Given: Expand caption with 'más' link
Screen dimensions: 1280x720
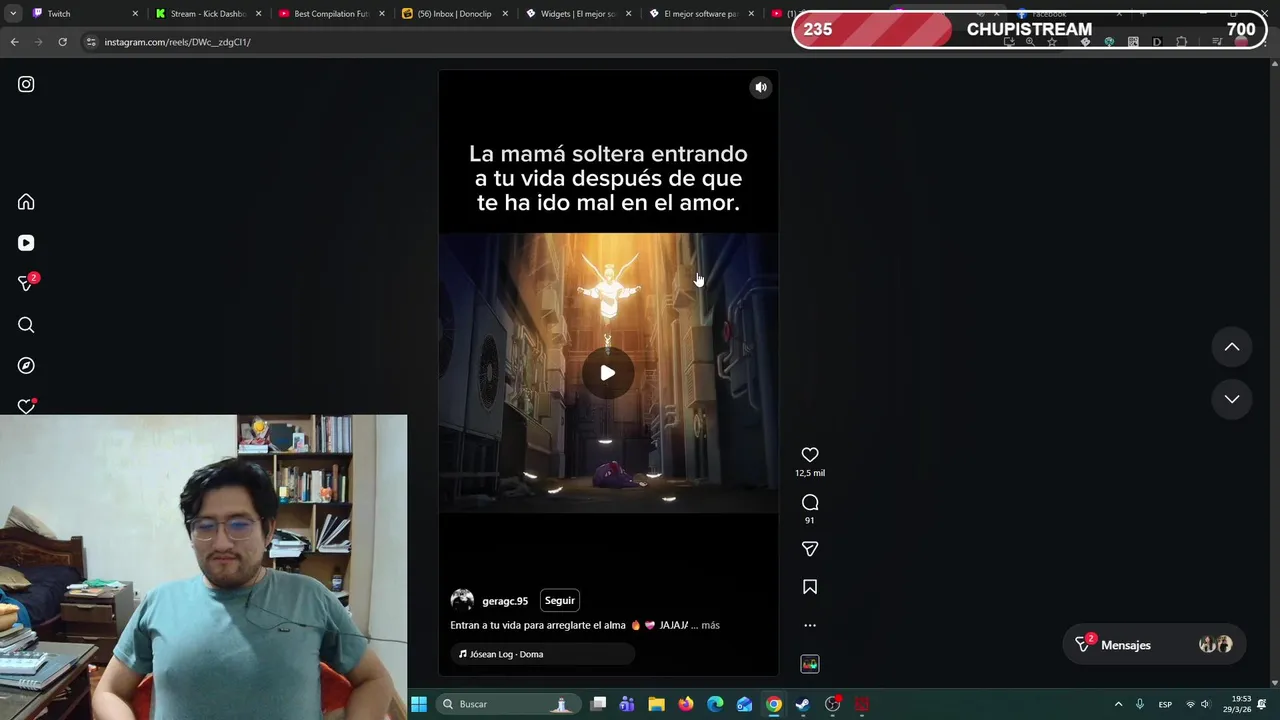Looking at the screenshot, I should pyautogui.click(x=710, y=625).
